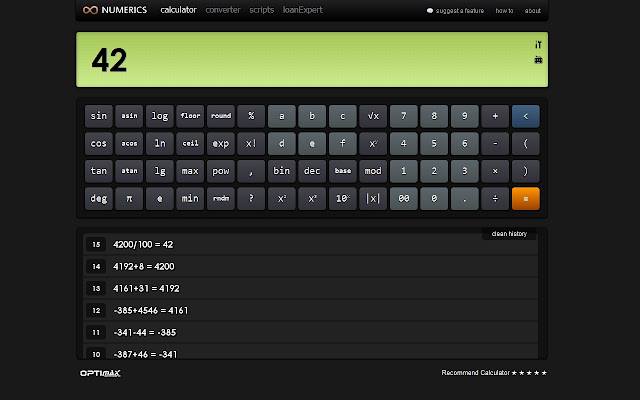Open the loanExpert tab
This screenshot has height=400, width=640.
coord(302,10)
